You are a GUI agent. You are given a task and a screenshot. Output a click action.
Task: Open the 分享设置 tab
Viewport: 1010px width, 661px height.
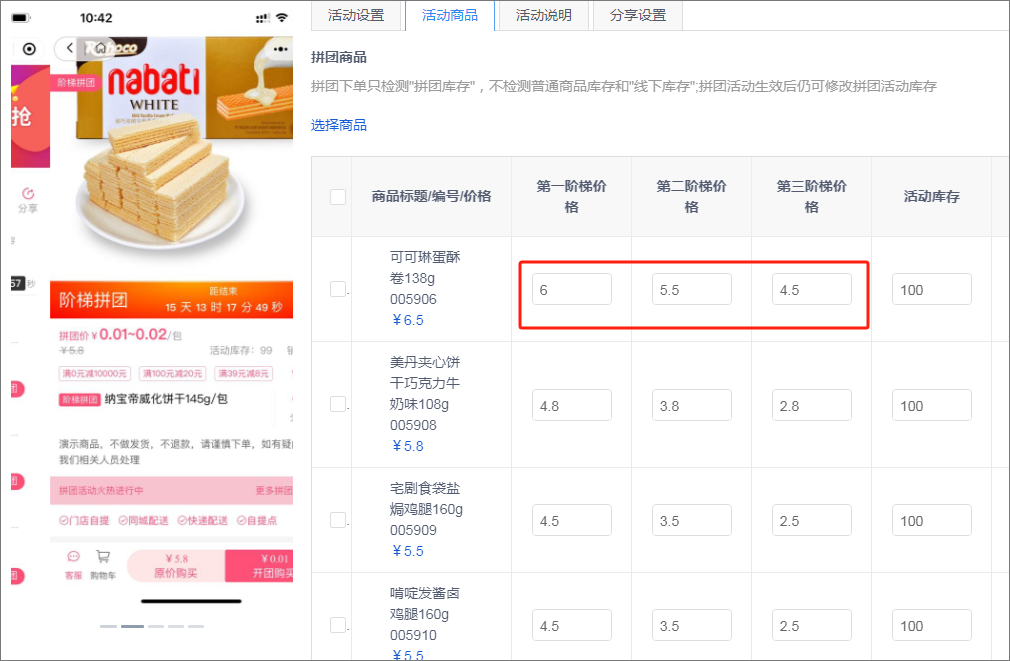[x=638, y=15]
